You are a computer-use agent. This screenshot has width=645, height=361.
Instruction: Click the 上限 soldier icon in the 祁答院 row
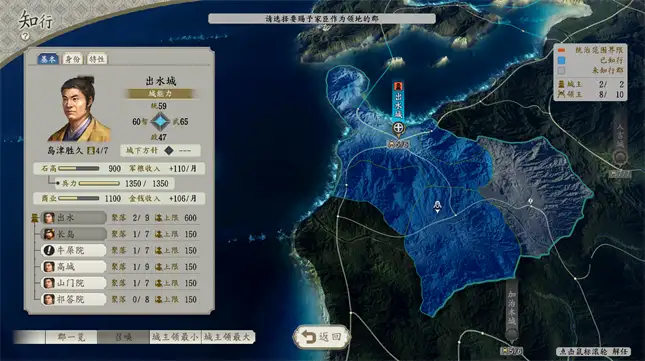tap(158, 299)
